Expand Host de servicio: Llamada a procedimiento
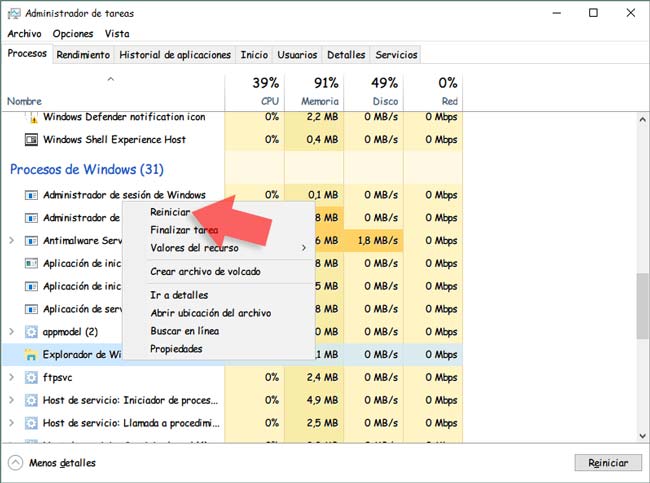Viewport: 650px width, 483px height. 12,423
